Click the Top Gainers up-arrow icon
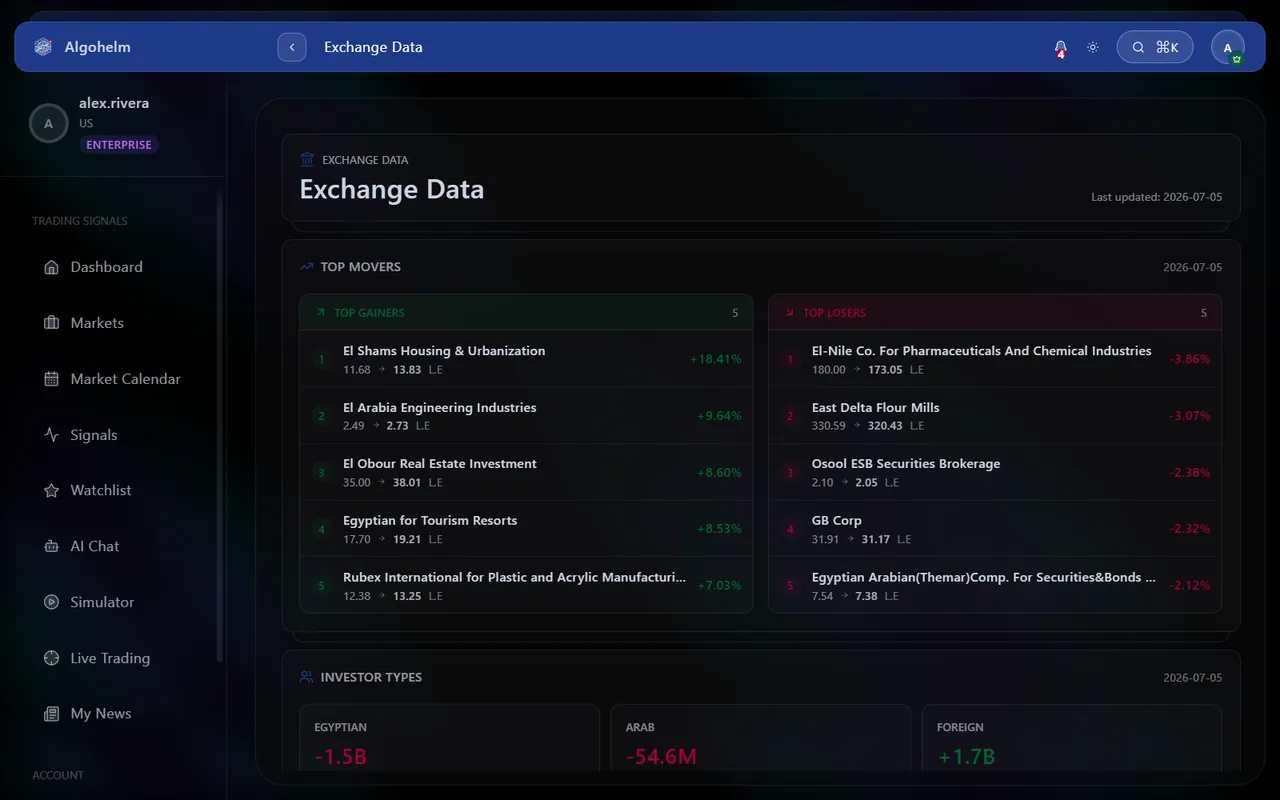 click(320, 313)
